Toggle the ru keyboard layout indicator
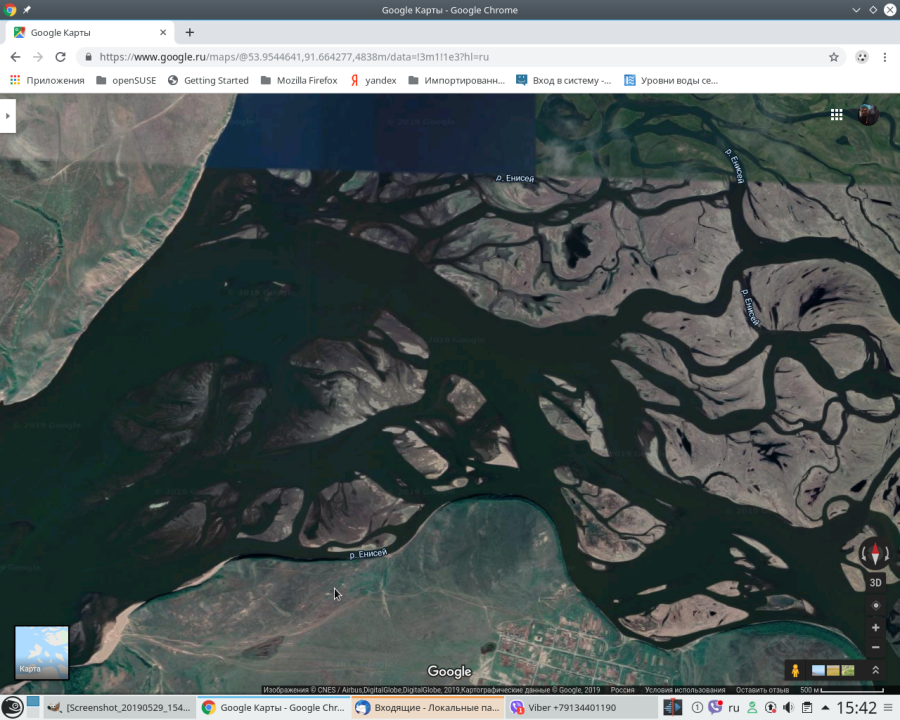The image size is (900, 720). click(734, 707)
